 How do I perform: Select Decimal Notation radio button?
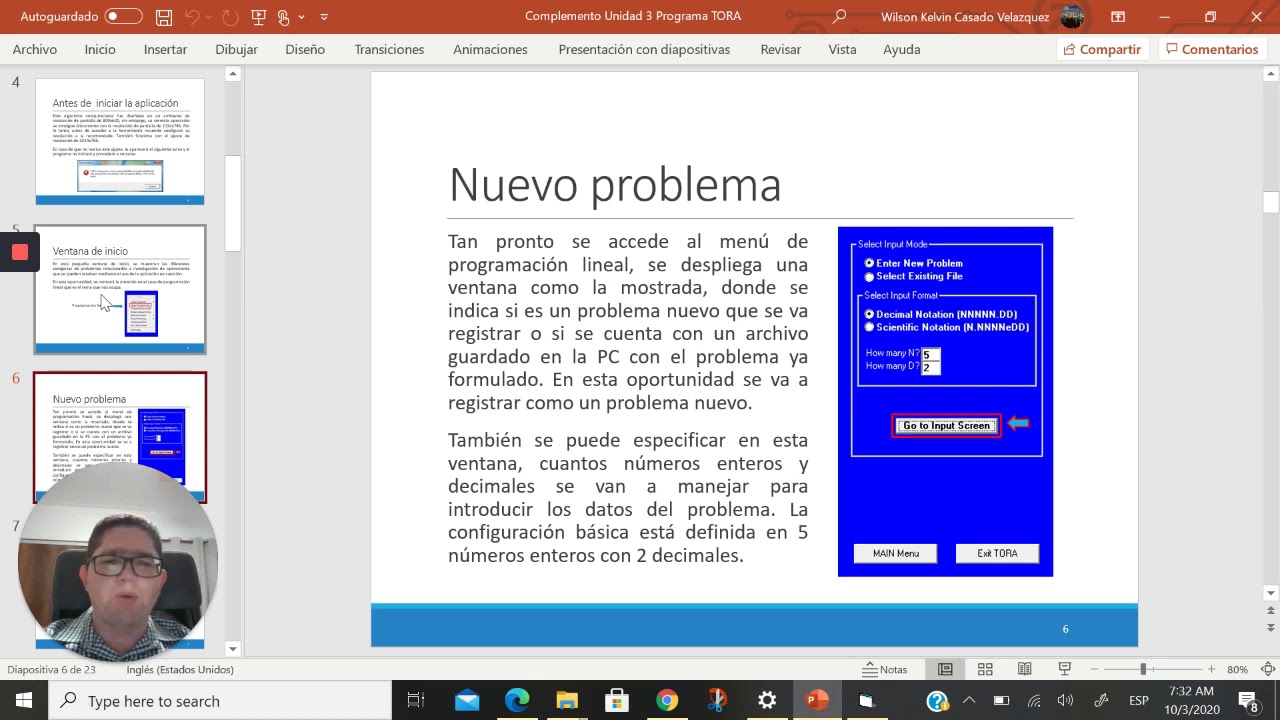869,314
